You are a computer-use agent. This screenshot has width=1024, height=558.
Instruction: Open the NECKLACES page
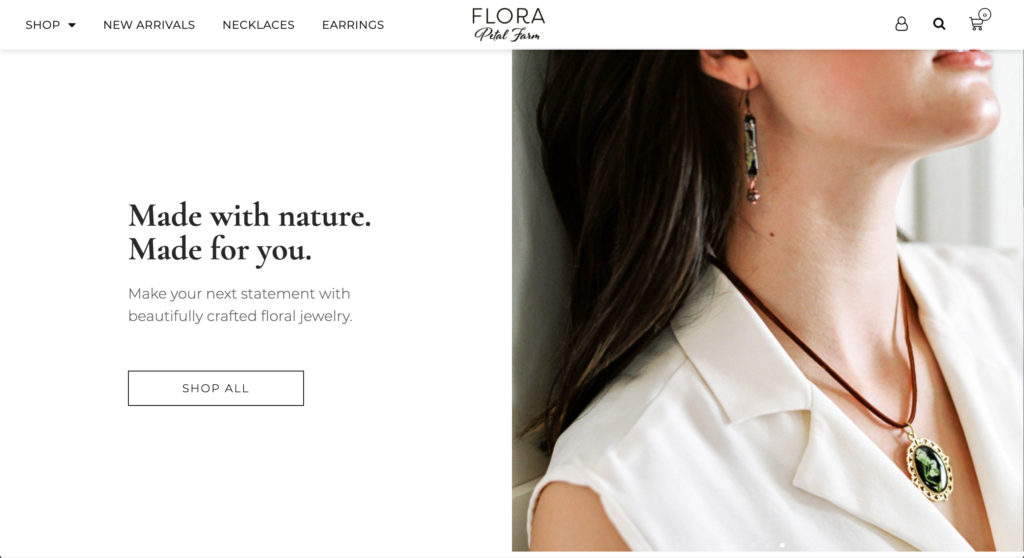coord(258,25)
